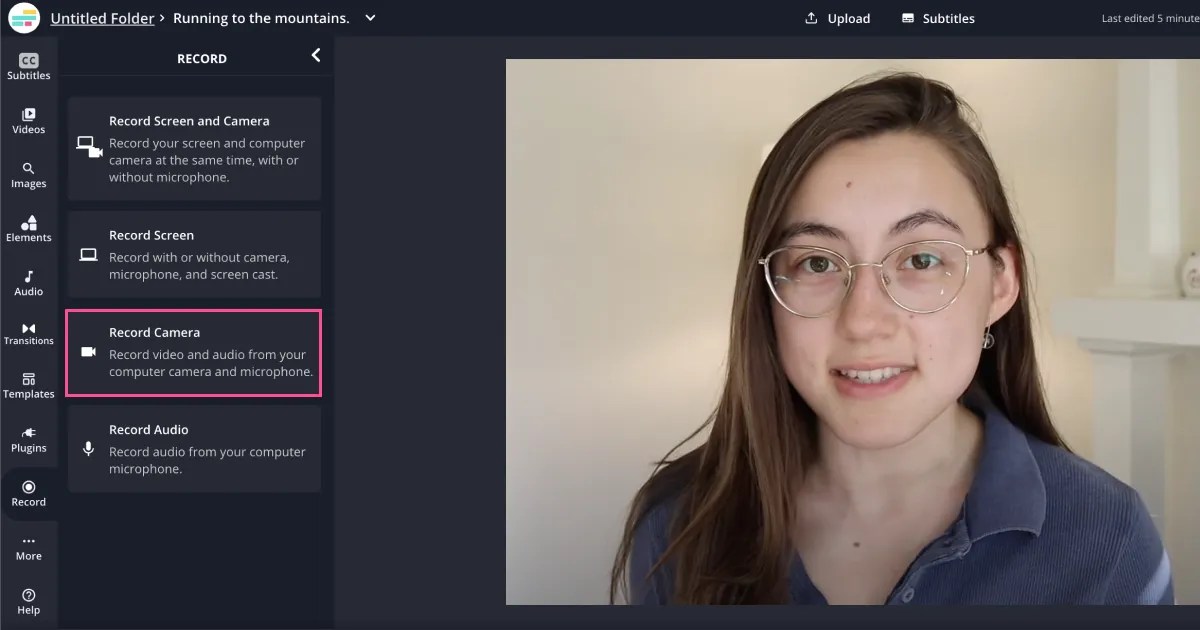Open the Audio panel
The height and width of the screenshot is (630, 1200).
click(28, 282)
